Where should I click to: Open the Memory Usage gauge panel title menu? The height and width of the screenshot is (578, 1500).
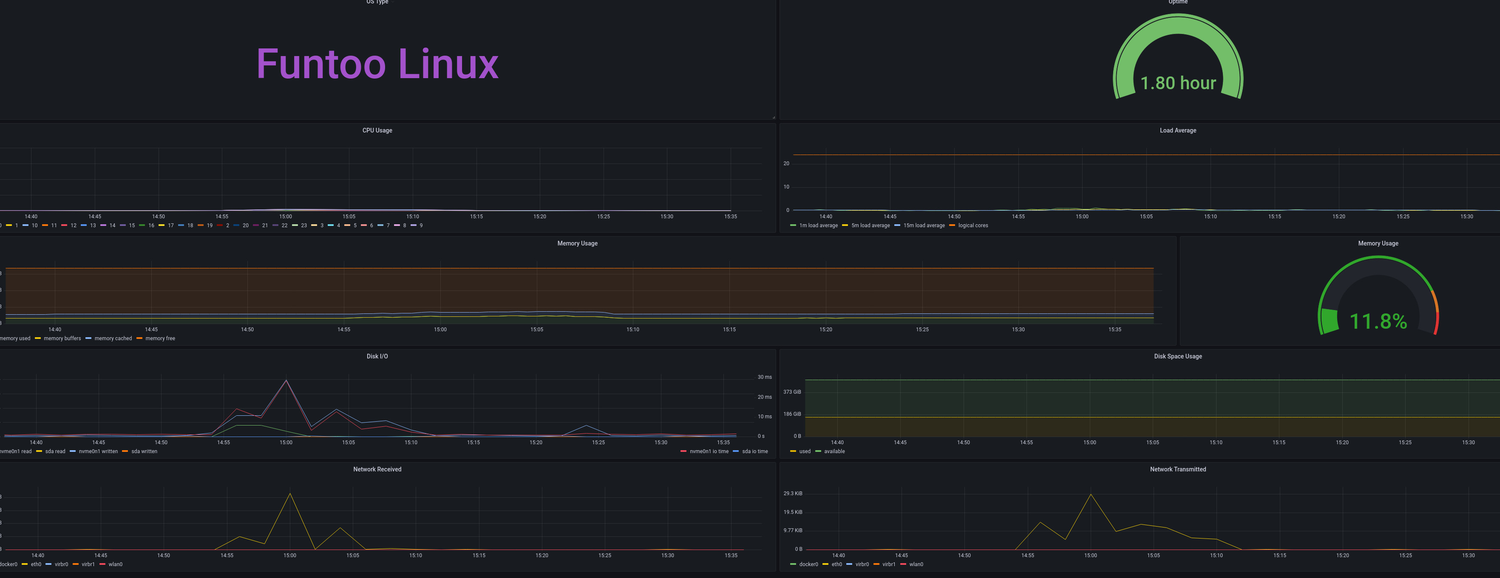tap(1378, 243)
